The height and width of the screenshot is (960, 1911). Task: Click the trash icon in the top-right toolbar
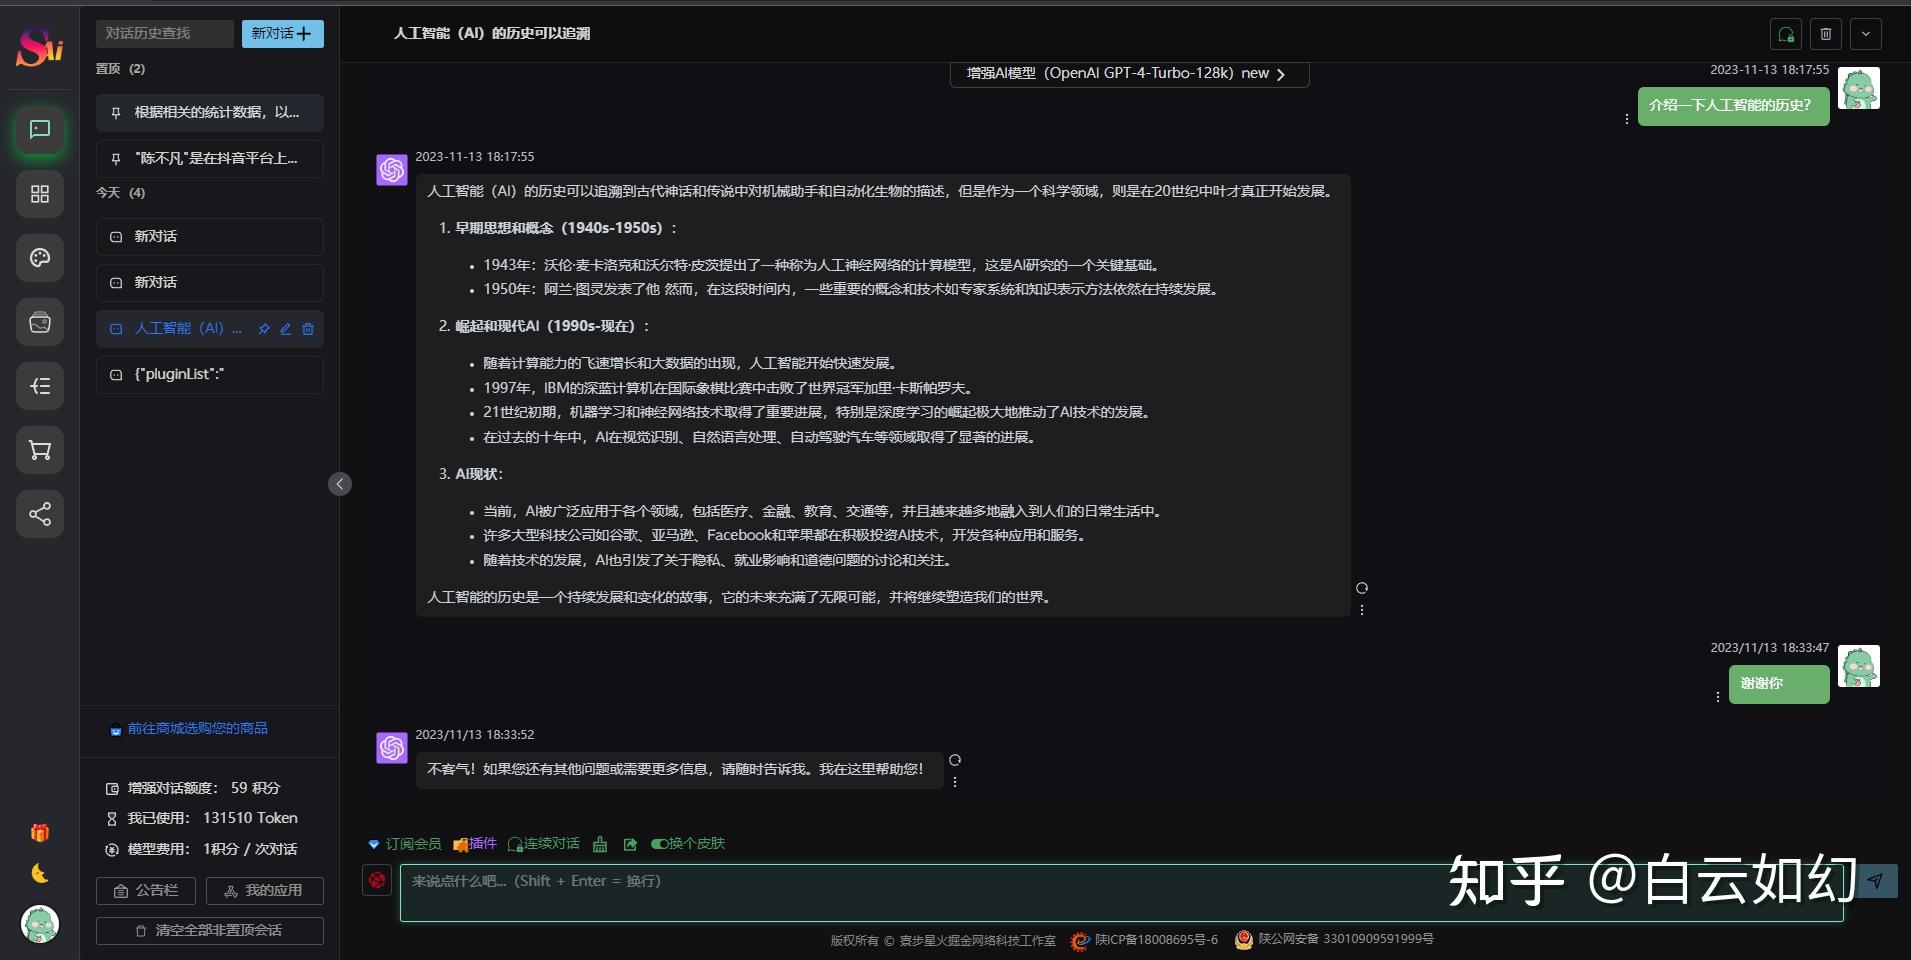[x=1827, y=33]
